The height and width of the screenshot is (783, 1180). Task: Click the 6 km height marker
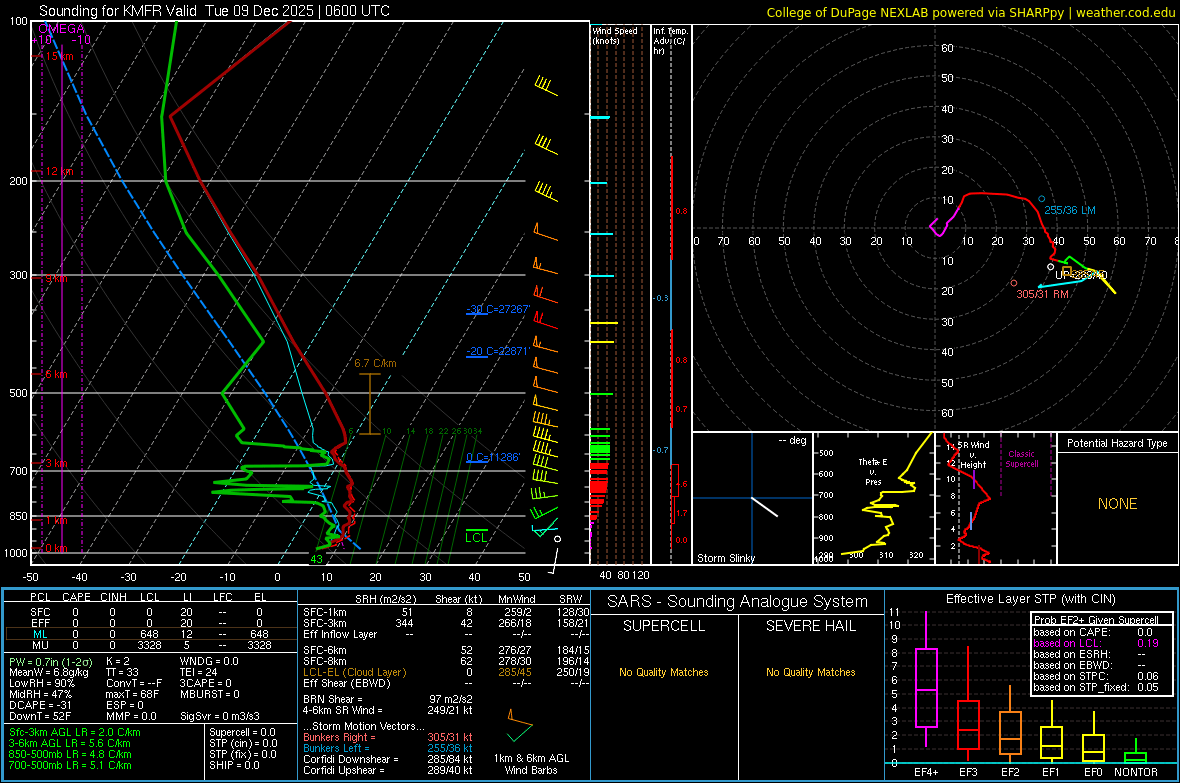tap(56, 374)
